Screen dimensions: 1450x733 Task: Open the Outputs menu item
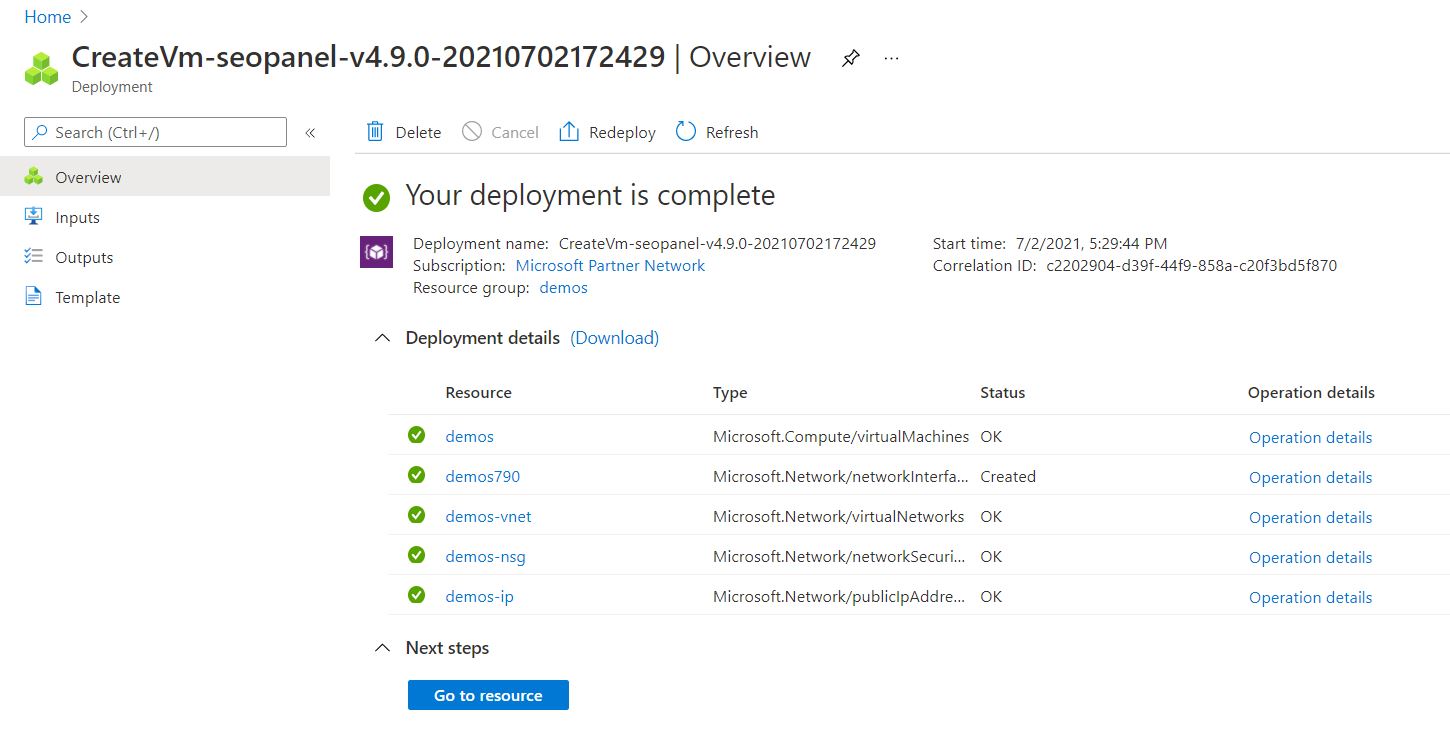click(x=84, y=257)
